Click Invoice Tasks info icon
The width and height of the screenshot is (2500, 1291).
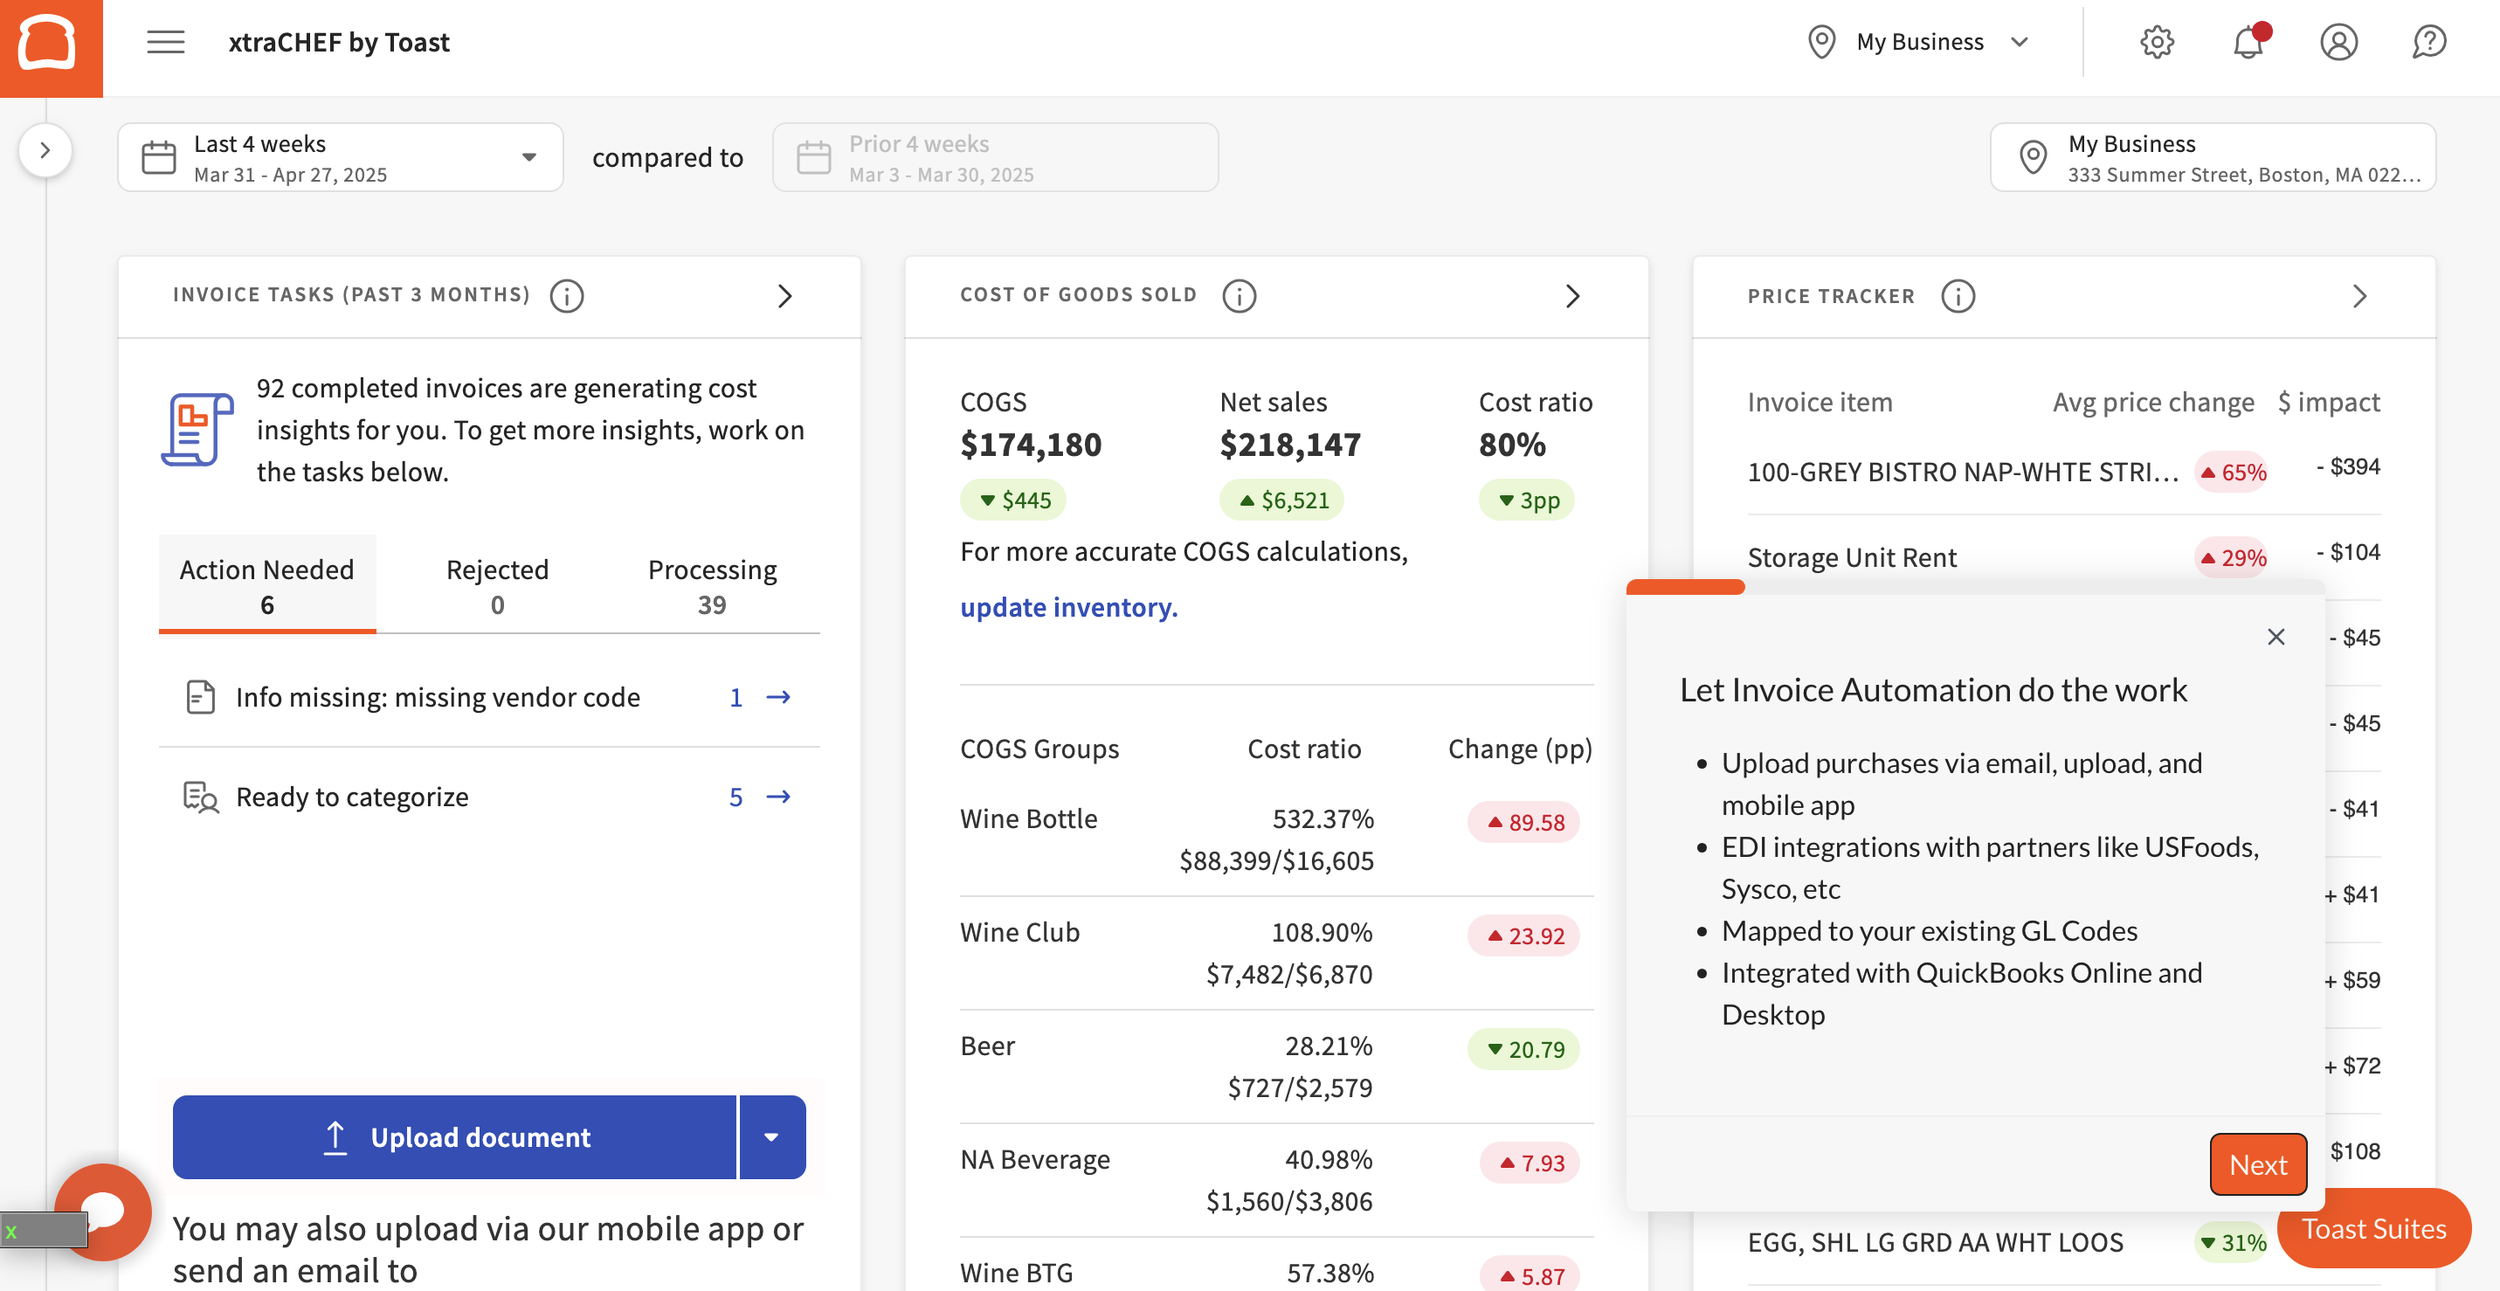[x=567, y=296]
